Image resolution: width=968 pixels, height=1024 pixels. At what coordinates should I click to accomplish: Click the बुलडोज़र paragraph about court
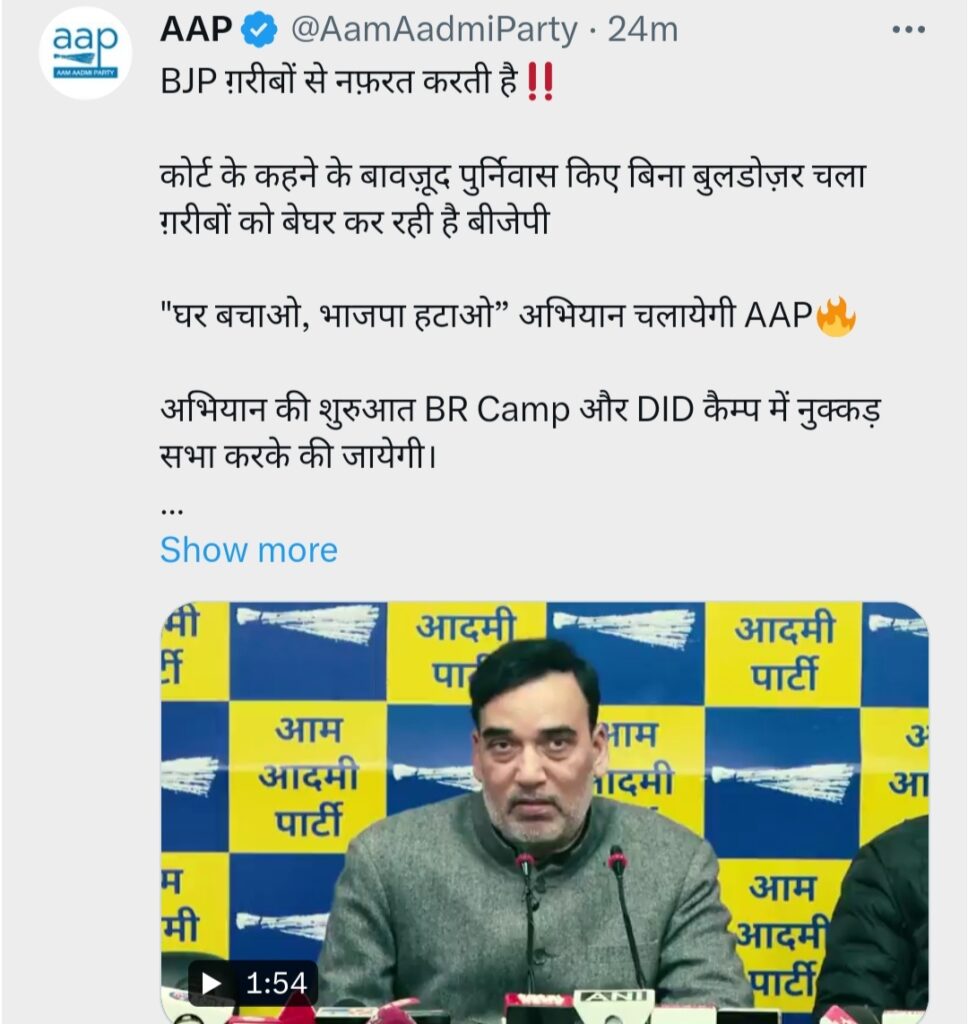(x=513, y=199)
